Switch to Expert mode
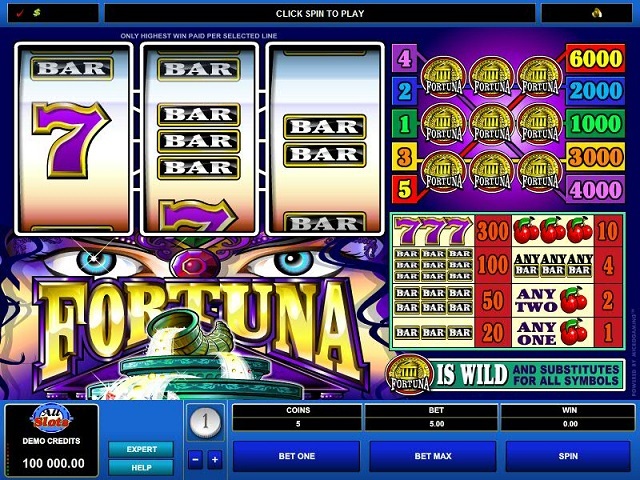This screenshot has height=480, width=640. click(141, 449)
